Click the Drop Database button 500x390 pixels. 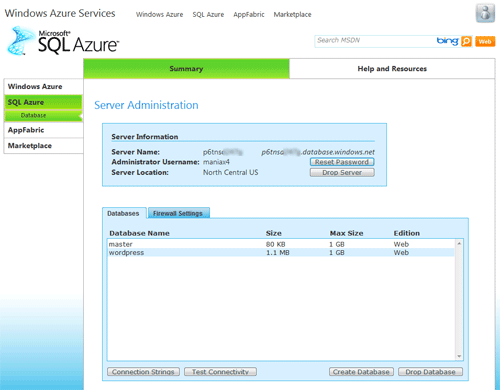click(430, 372)
